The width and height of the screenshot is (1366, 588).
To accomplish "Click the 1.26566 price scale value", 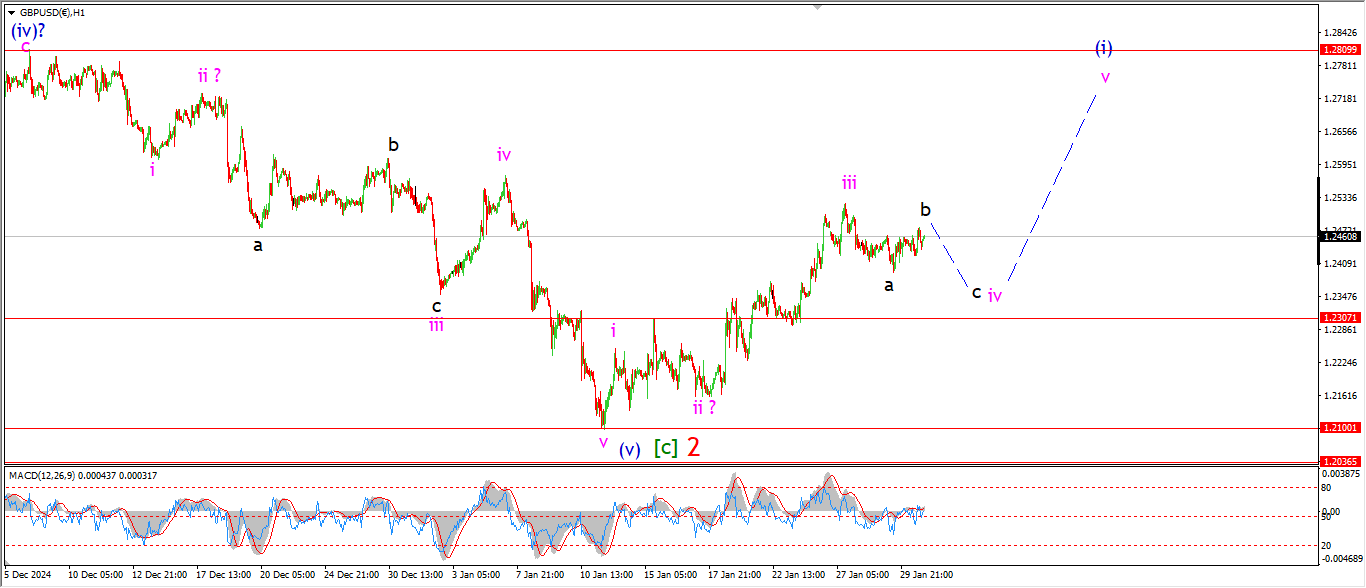I will click(1340, 132).
